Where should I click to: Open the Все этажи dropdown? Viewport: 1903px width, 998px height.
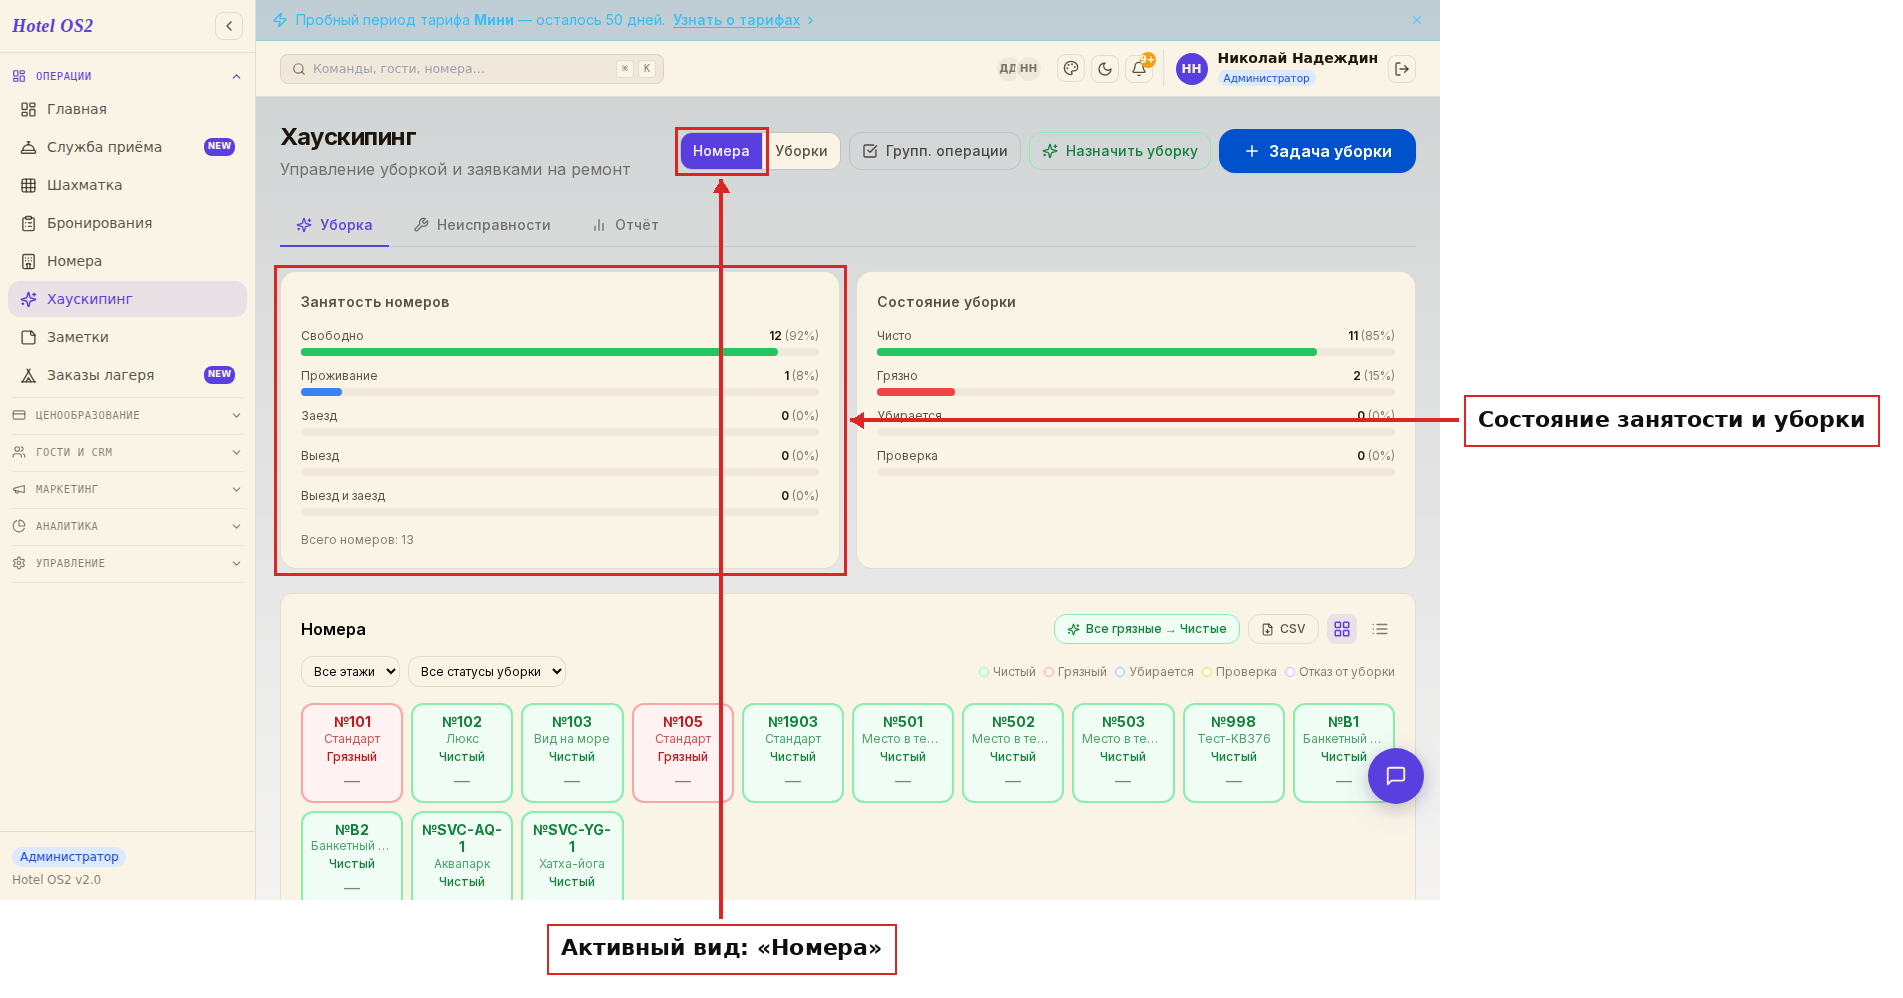(x=350, y=672)
